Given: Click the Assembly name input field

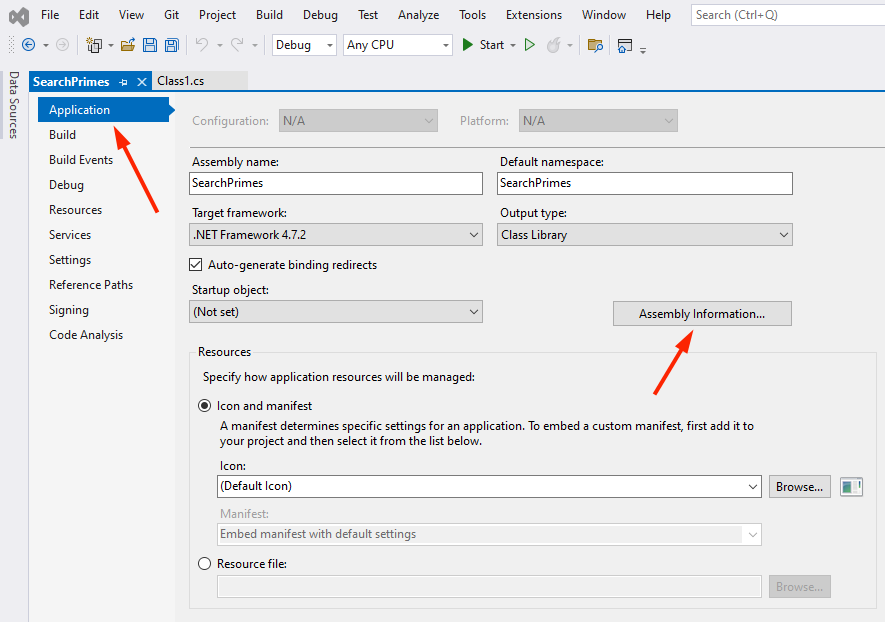Looking at the screenshot, I should point(336,183).
